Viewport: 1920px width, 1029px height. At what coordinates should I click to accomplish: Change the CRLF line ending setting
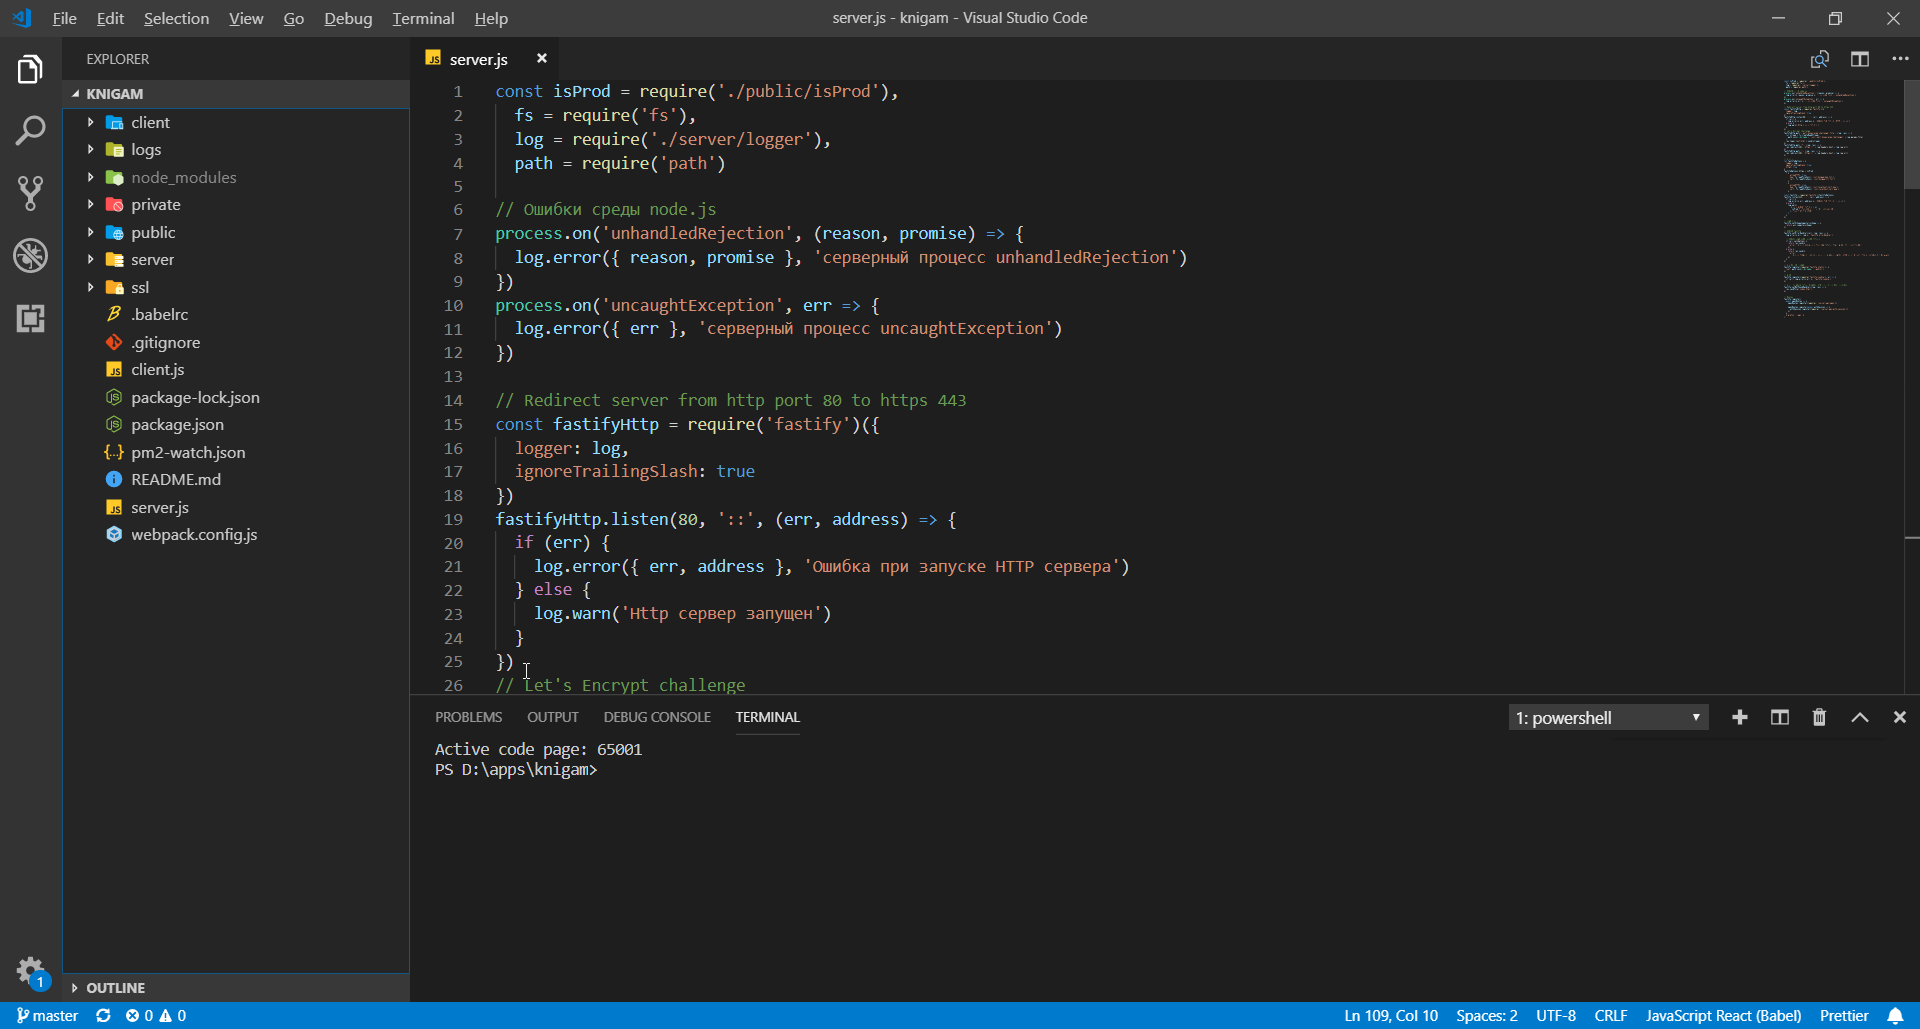(1610, 1015)
